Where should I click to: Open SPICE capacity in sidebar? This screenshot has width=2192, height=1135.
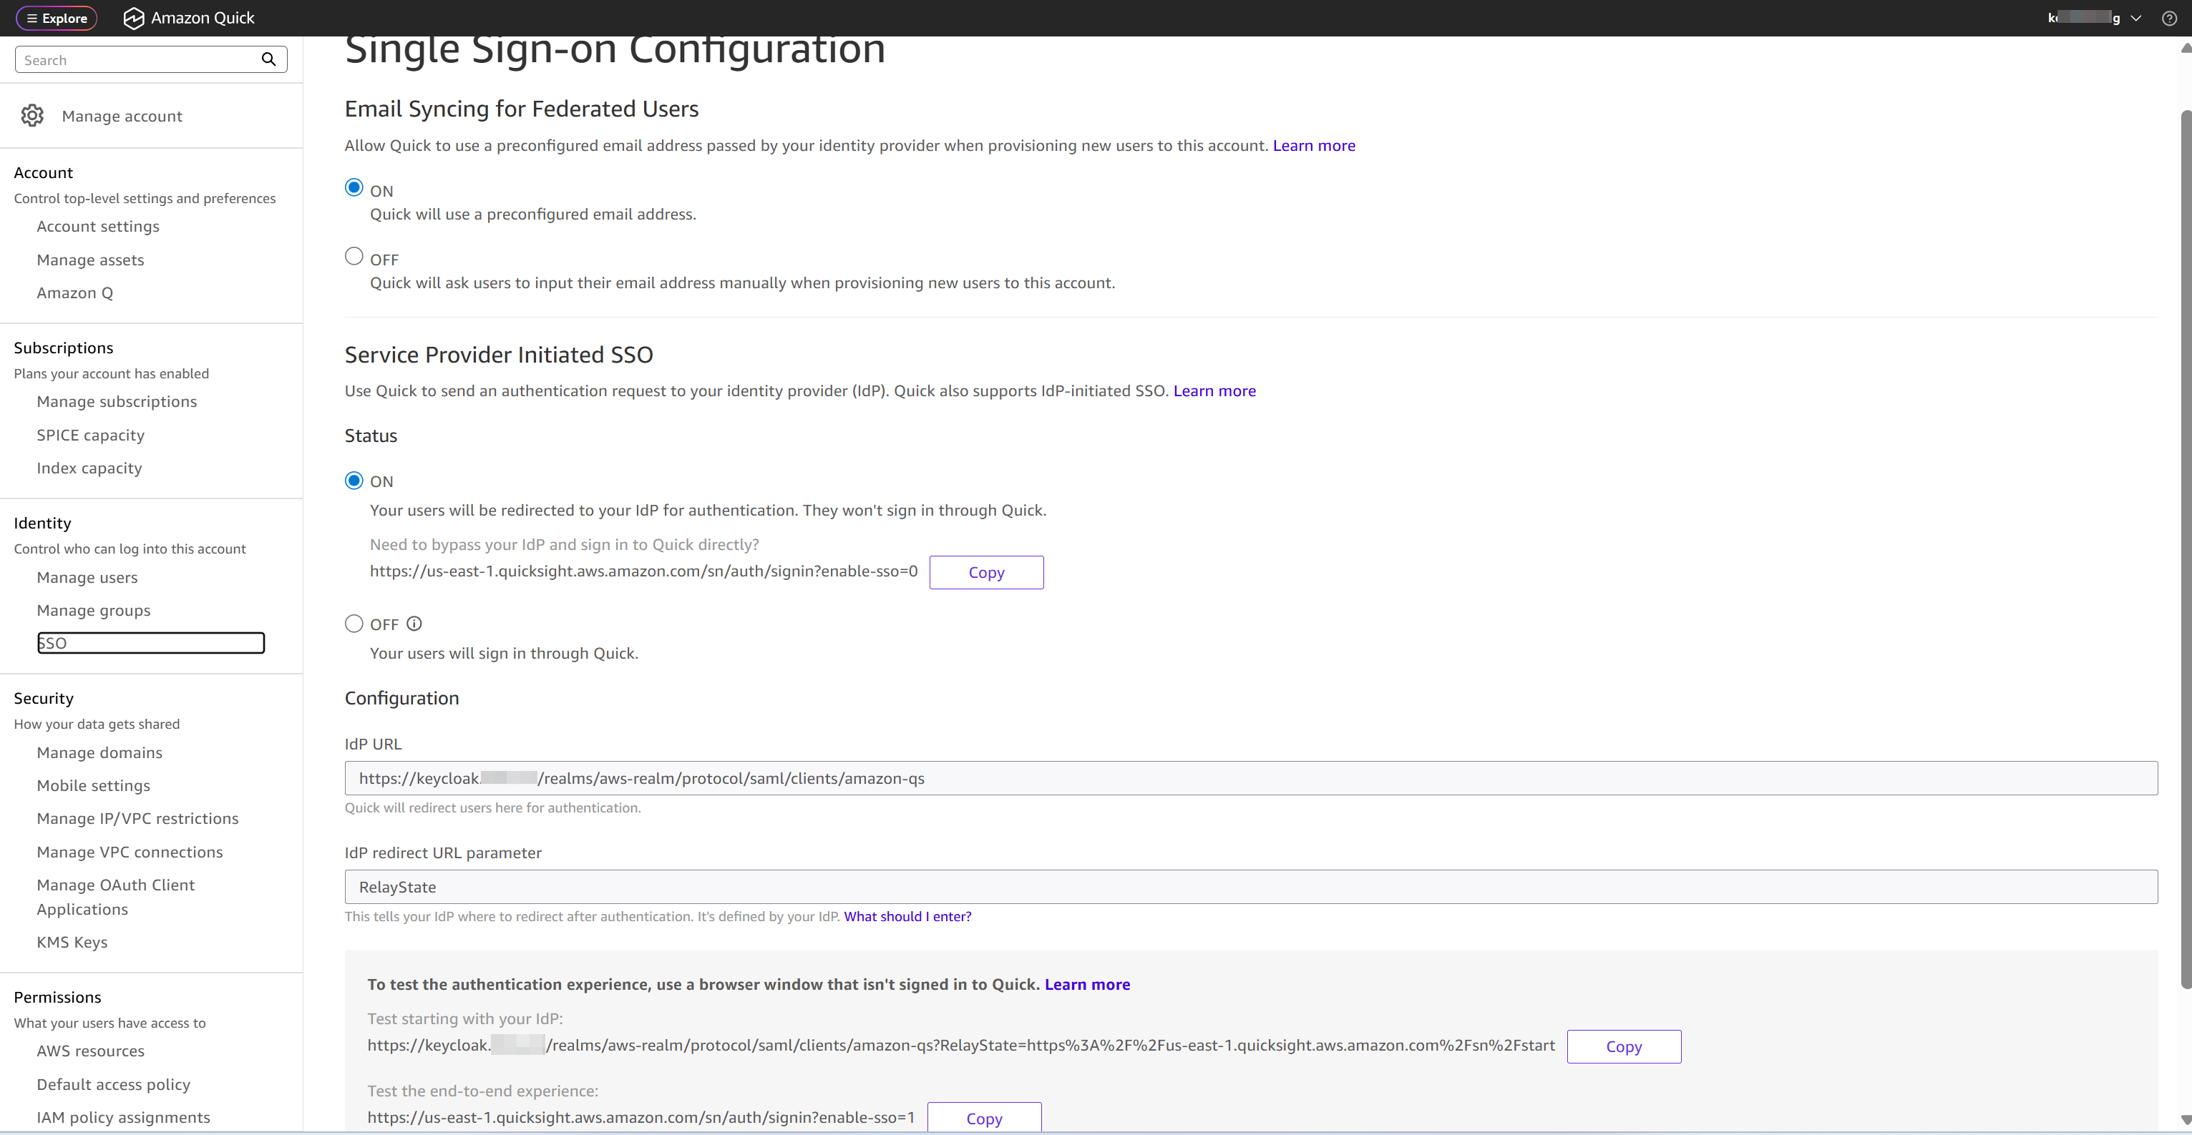tap(91, 435)
